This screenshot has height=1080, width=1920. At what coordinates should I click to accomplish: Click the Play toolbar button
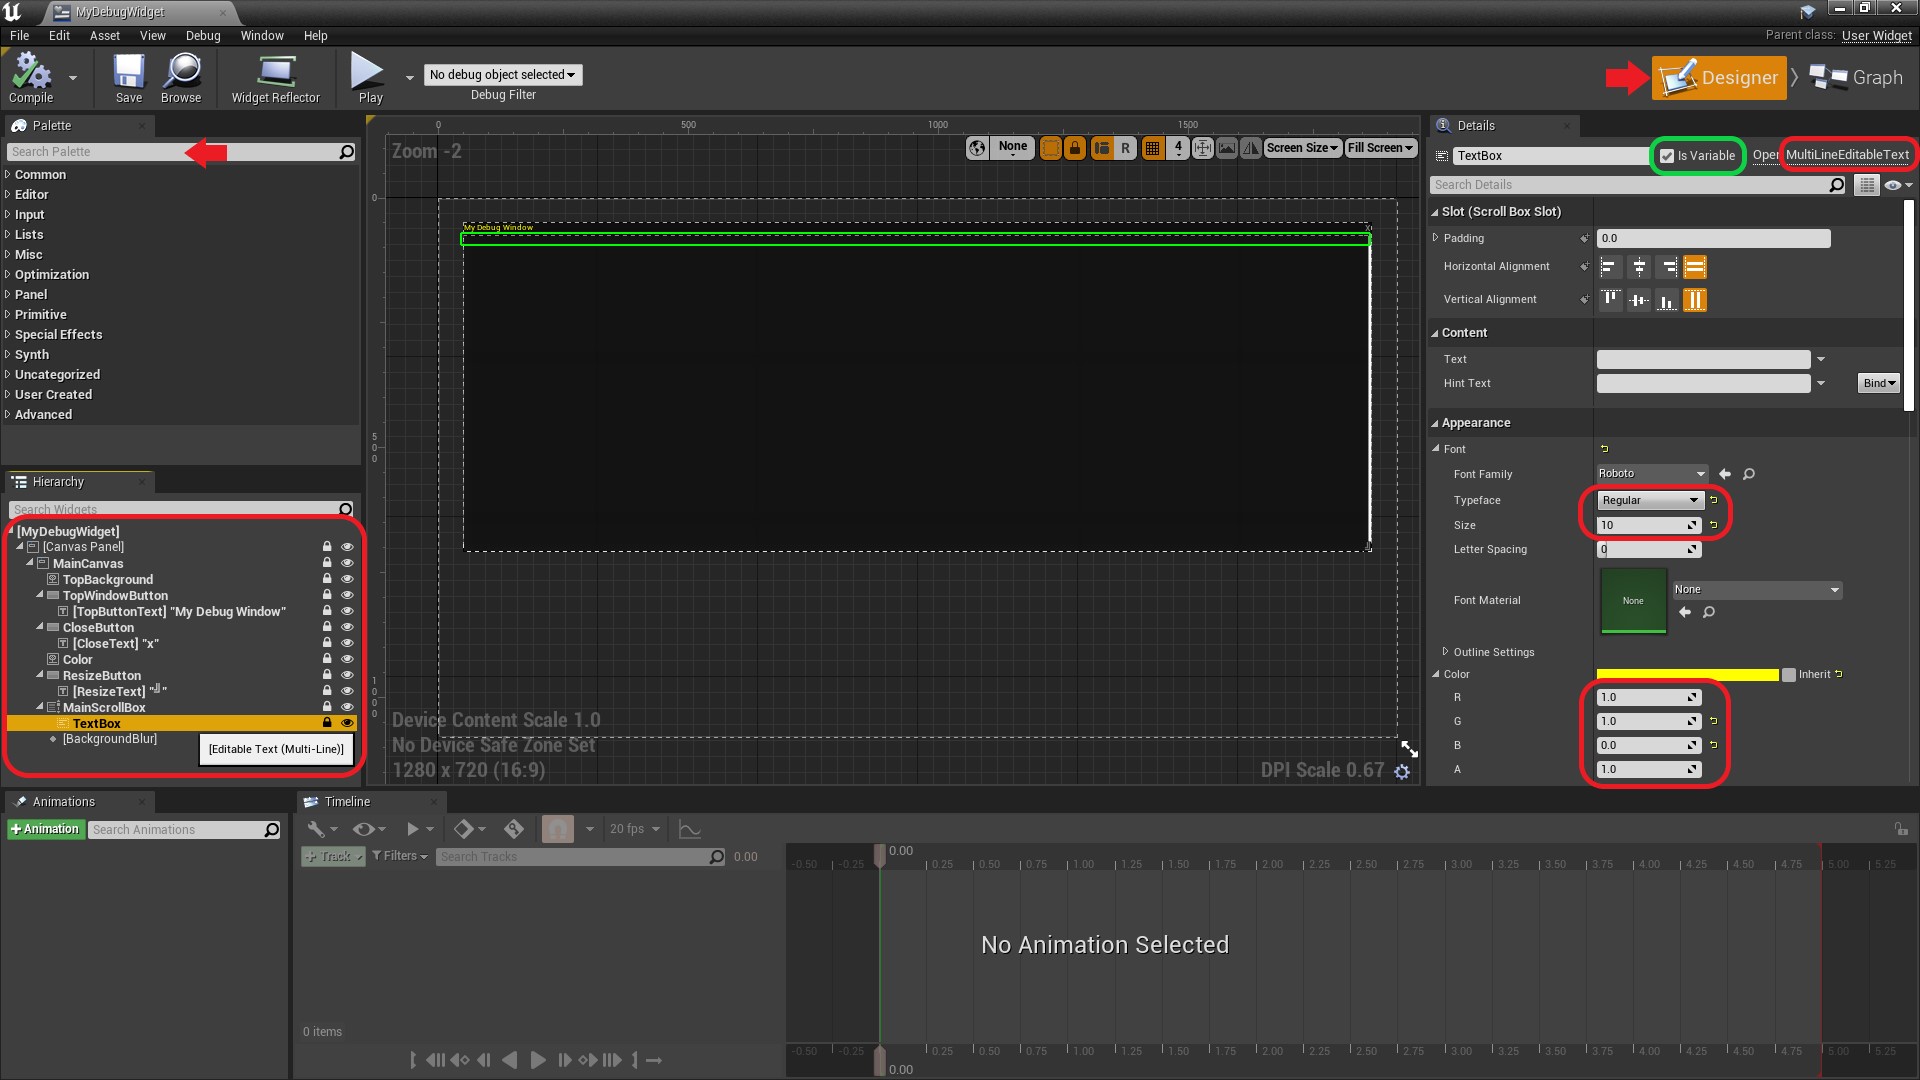(369, 78)
